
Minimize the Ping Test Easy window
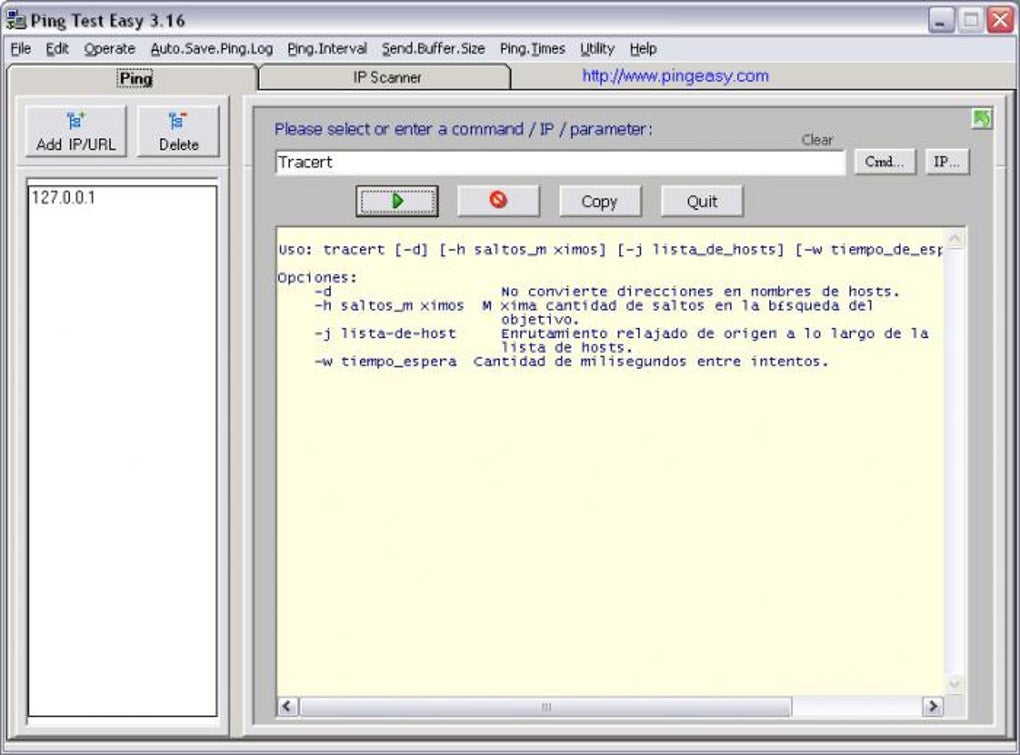[940, 20]
